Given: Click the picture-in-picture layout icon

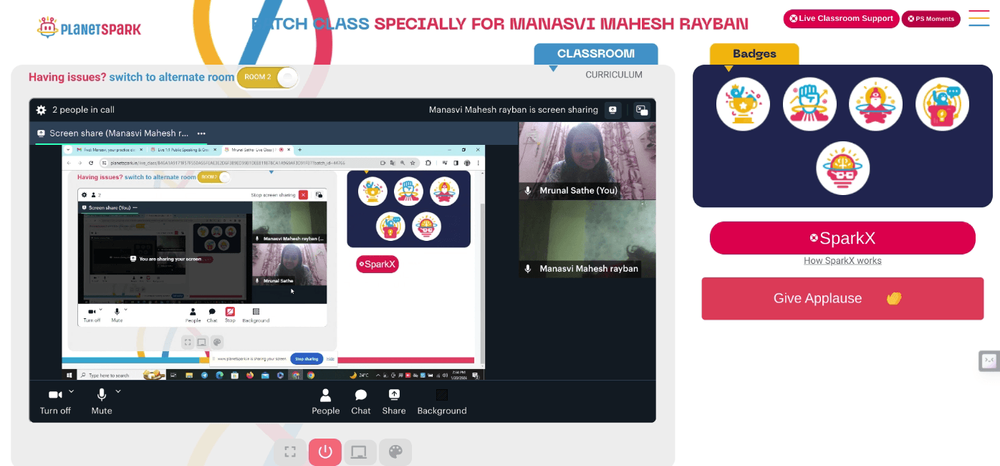Looking at the screenshot, I should click(642, 110).
